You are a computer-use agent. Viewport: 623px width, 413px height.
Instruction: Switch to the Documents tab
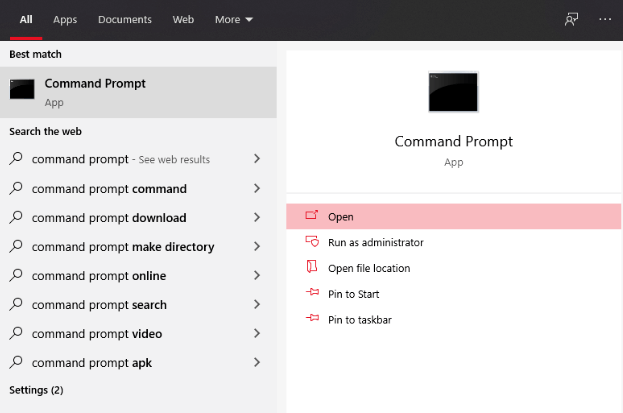[125, 19]
